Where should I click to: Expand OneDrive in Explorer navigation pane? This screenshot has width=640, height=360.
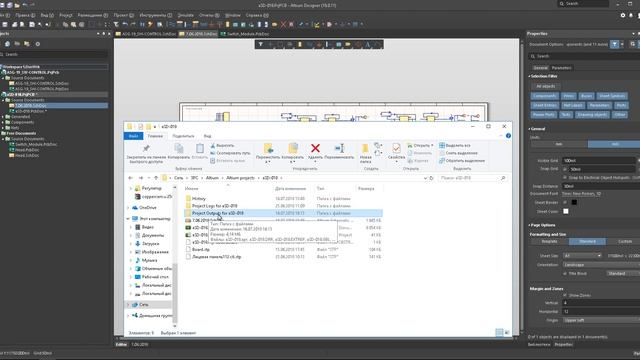pyautogui.click(x=128, y=208)
